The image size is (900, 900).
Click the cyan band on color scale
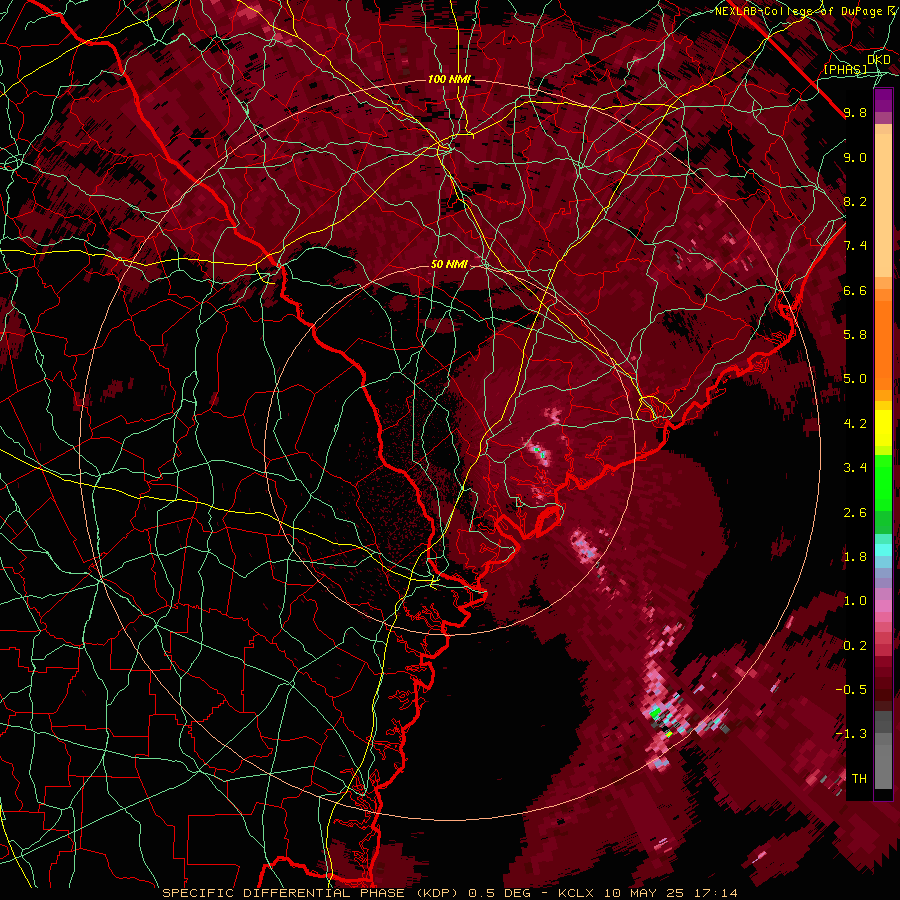coord(883,549)
